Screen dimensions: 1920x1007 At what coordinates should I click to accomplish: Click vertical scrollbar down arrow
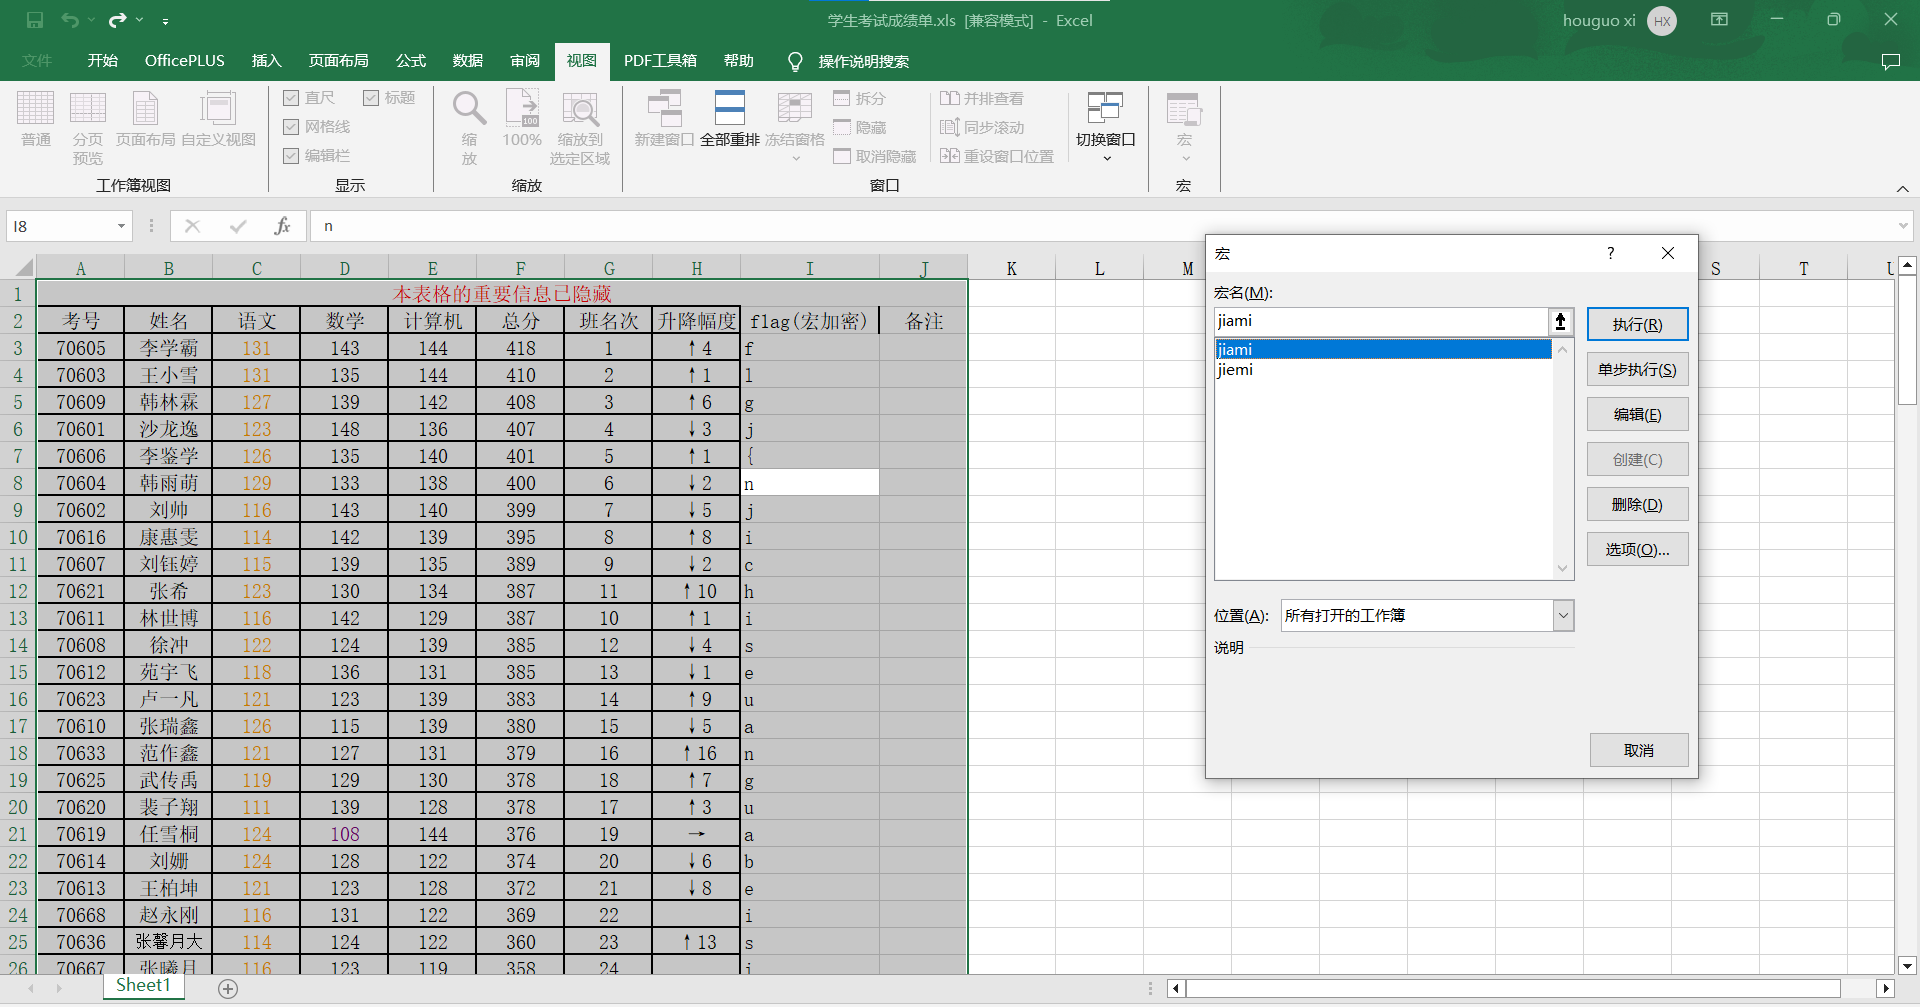click(x=1907, y=966)
